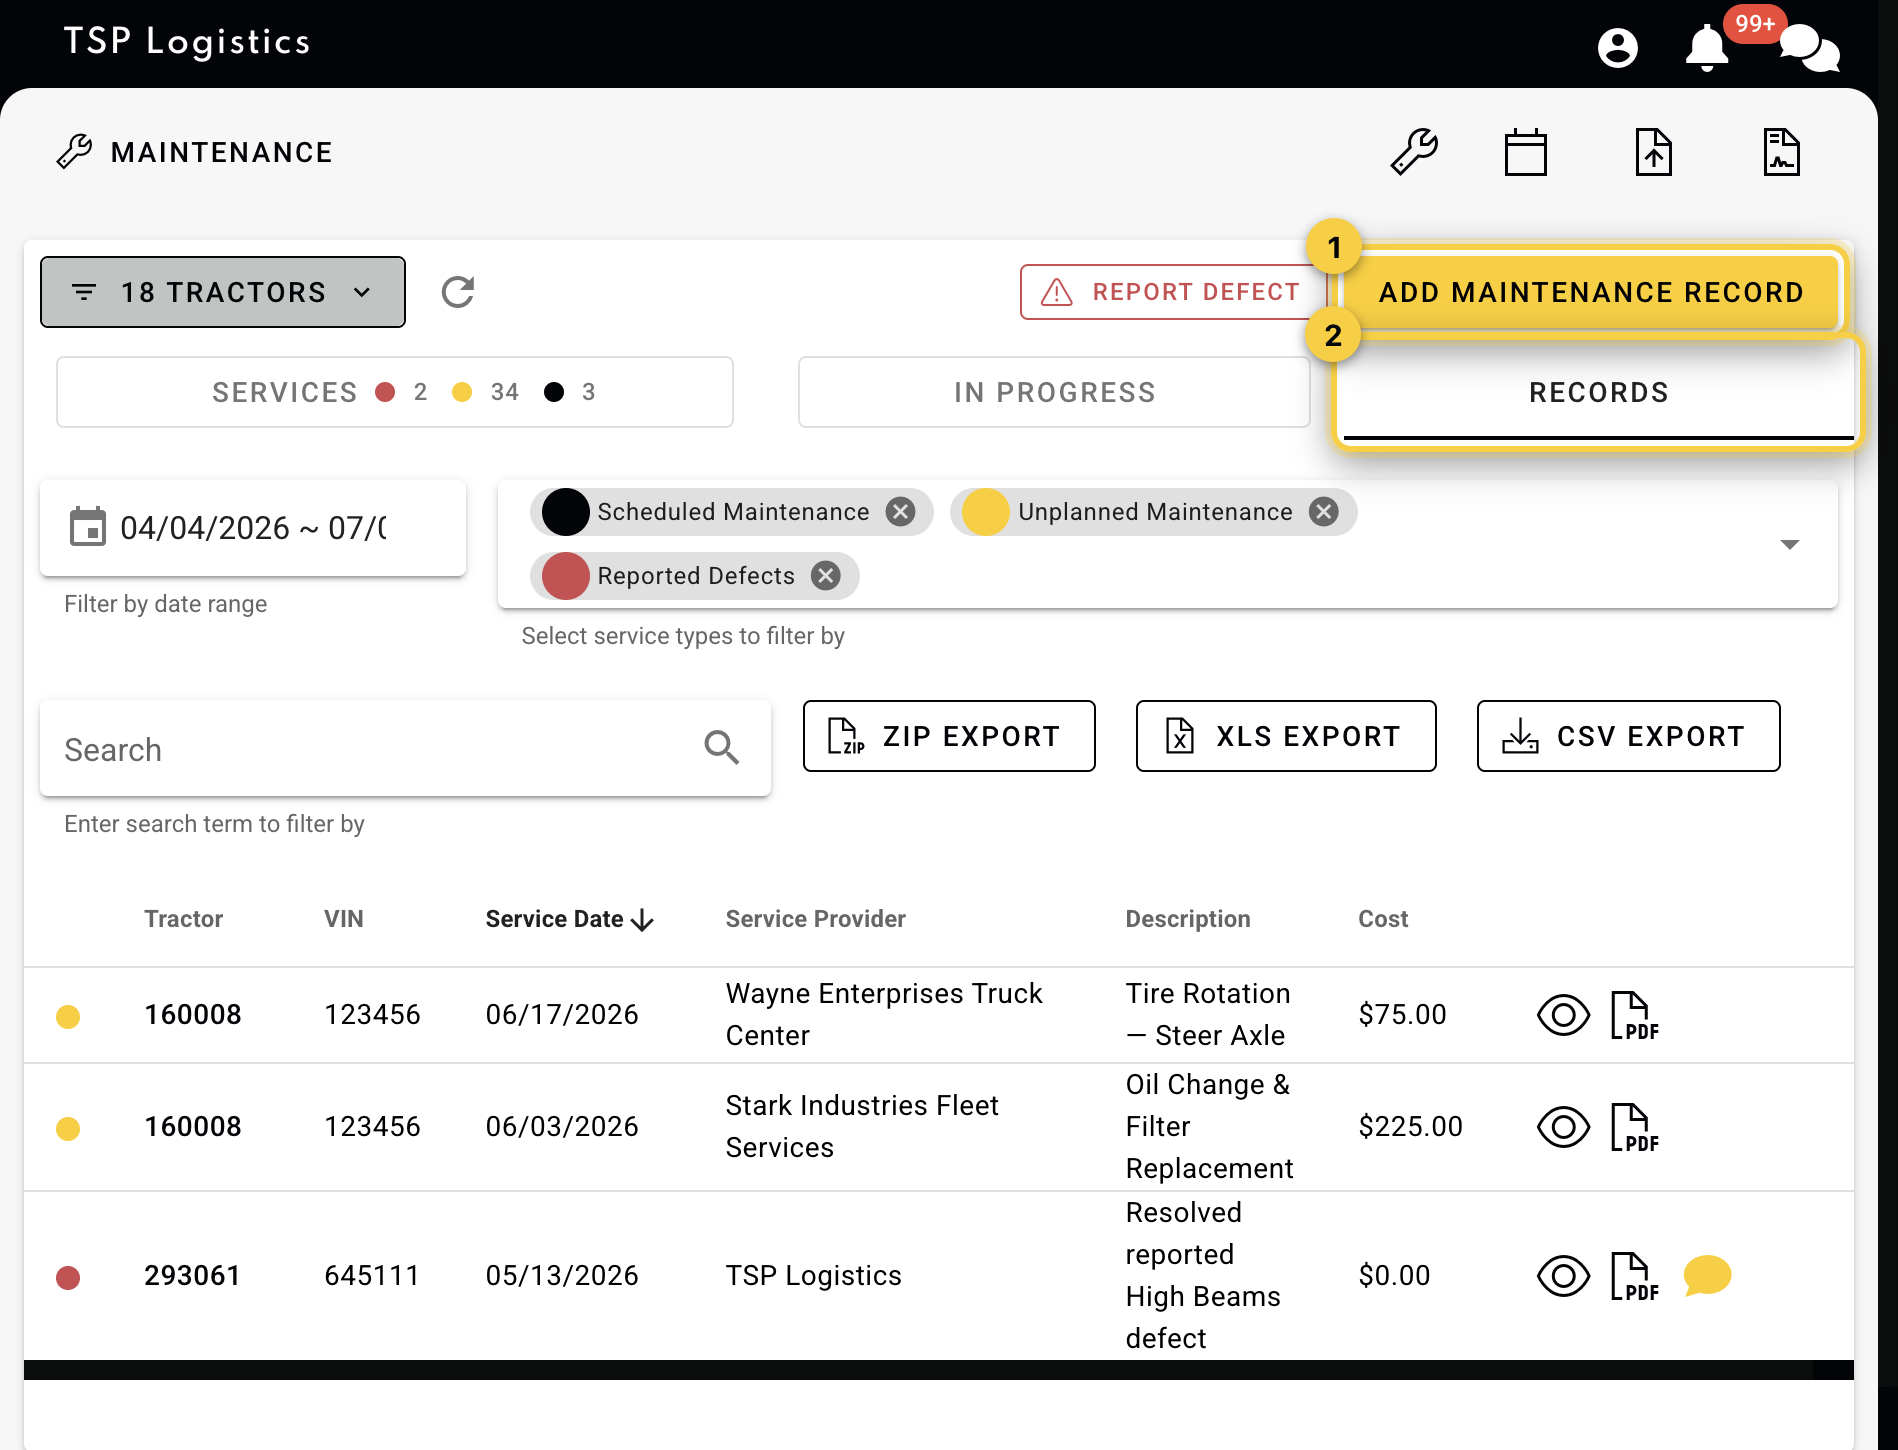View the TSP Logistics High Beams record

point(1563,1276)
